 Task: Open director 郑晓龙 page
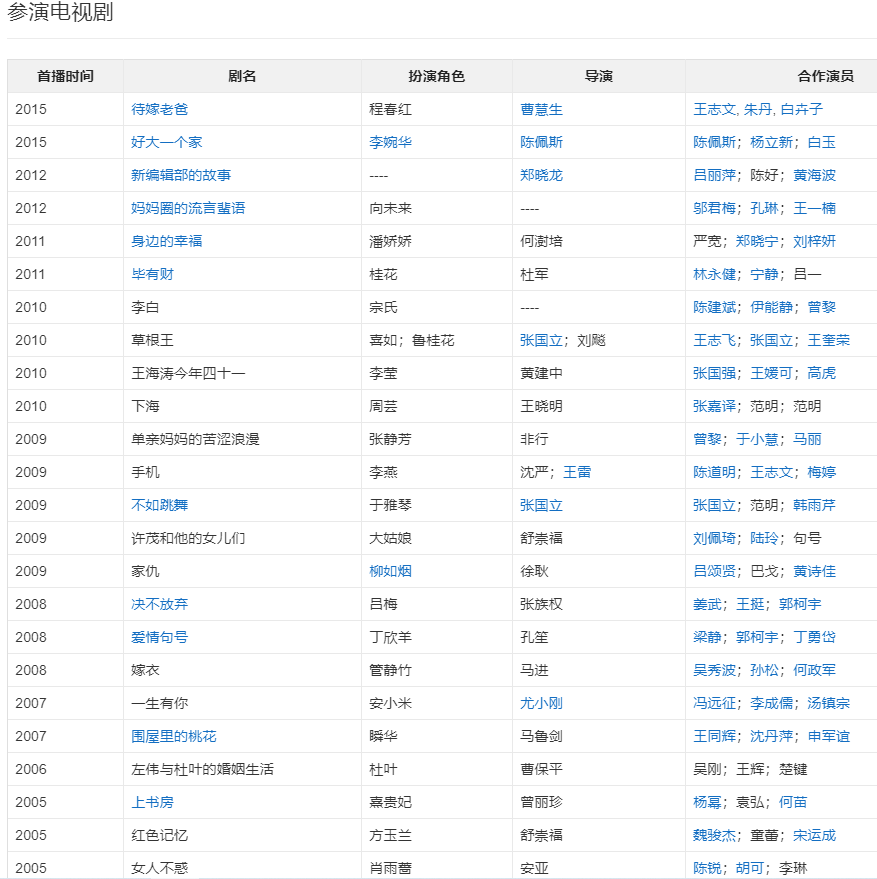tap(541, 175)
